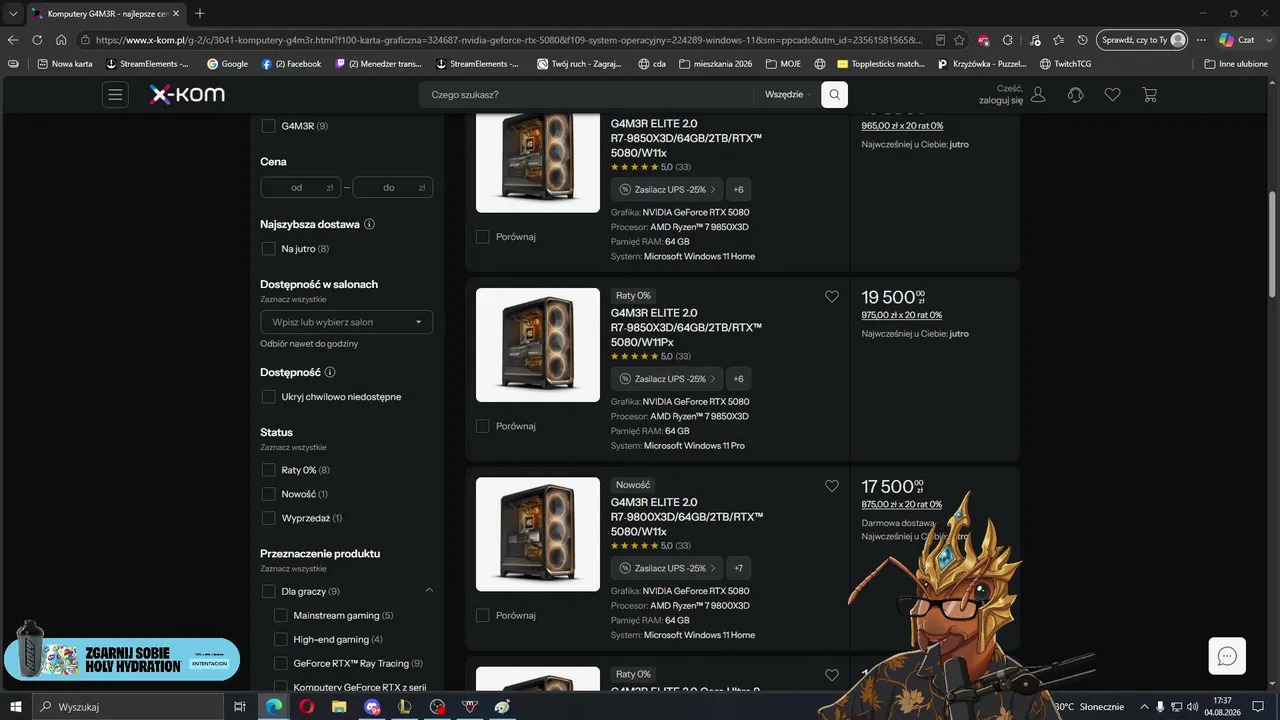Open the browser settings ellipsis menu
The image size is (1280, 720).
tap(1201, 40)
